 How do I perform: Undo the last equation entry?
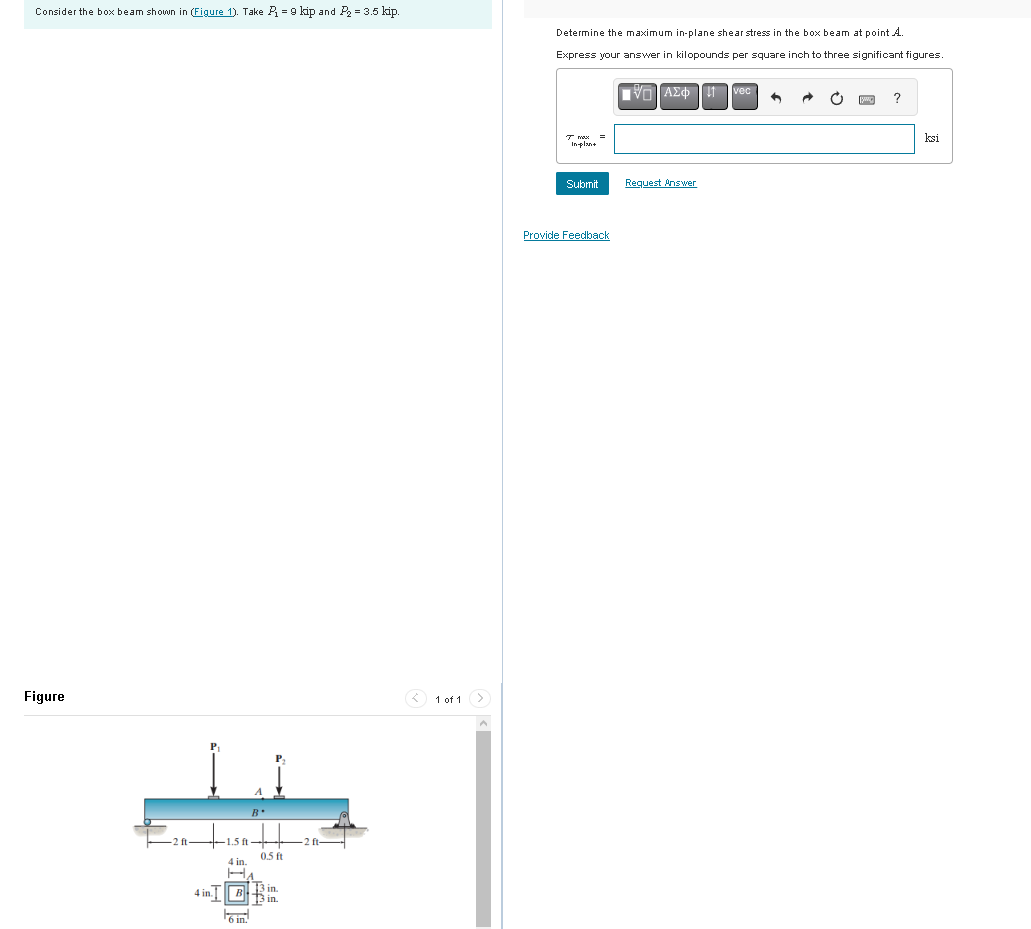click(x=775, y=97)
